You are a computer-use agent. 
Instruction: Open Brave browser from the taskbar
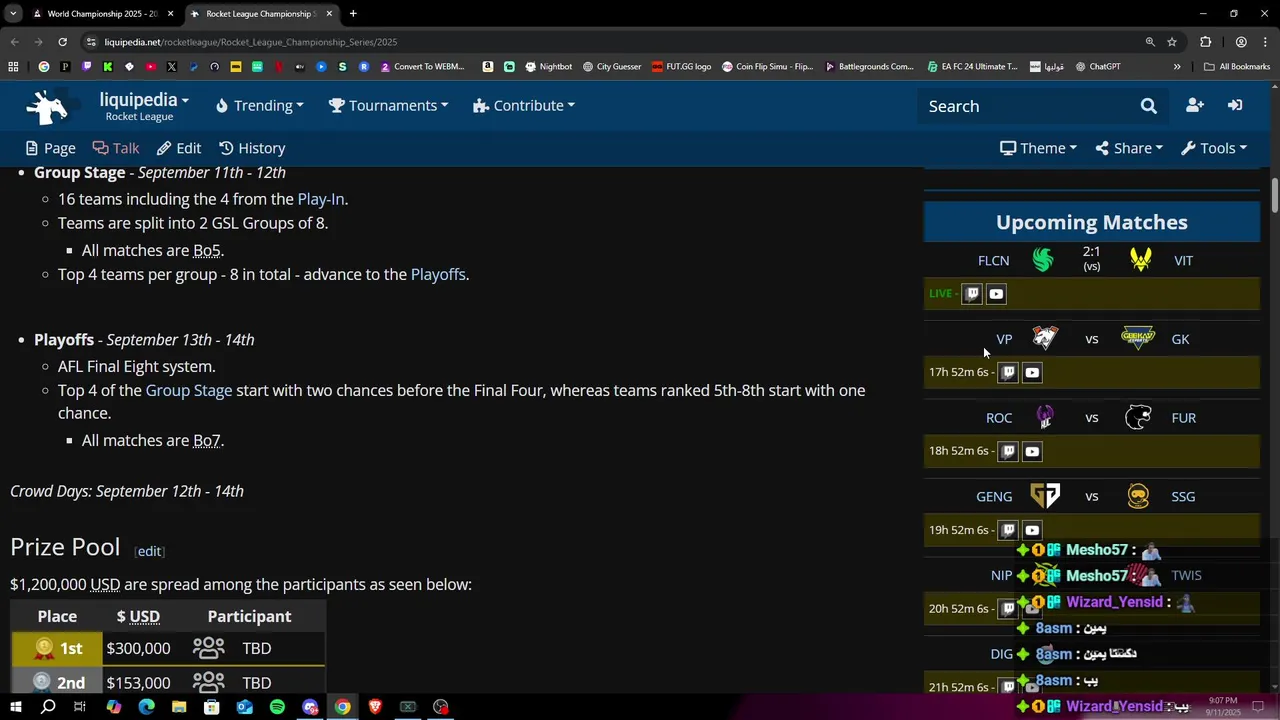pos(375,707)
